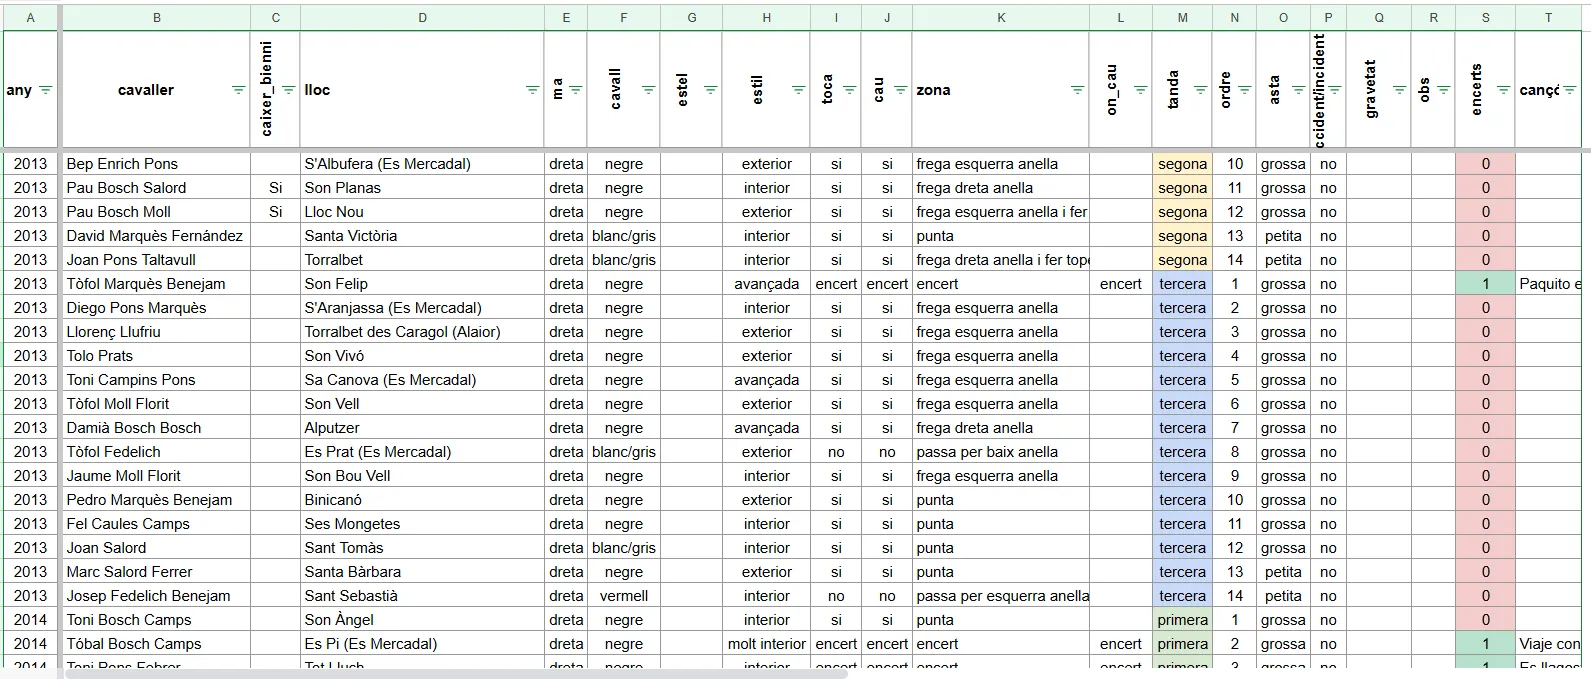Screen dimensions: 1591x679
Task: Select the S'Albufera (Es Mercadal) cell
Action: click(x=422, y=164)
